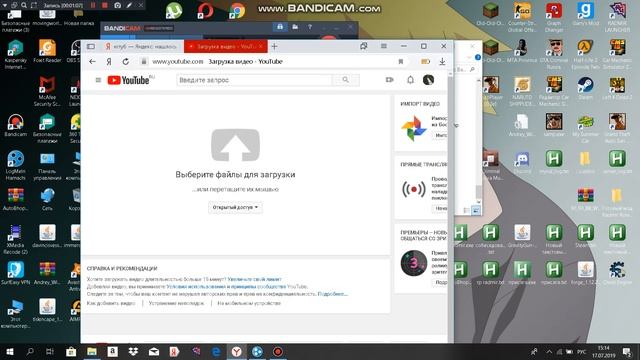The image size is (640, 360).
Task: Click the live streaming broadcast icon
Action: click(413, 189)
